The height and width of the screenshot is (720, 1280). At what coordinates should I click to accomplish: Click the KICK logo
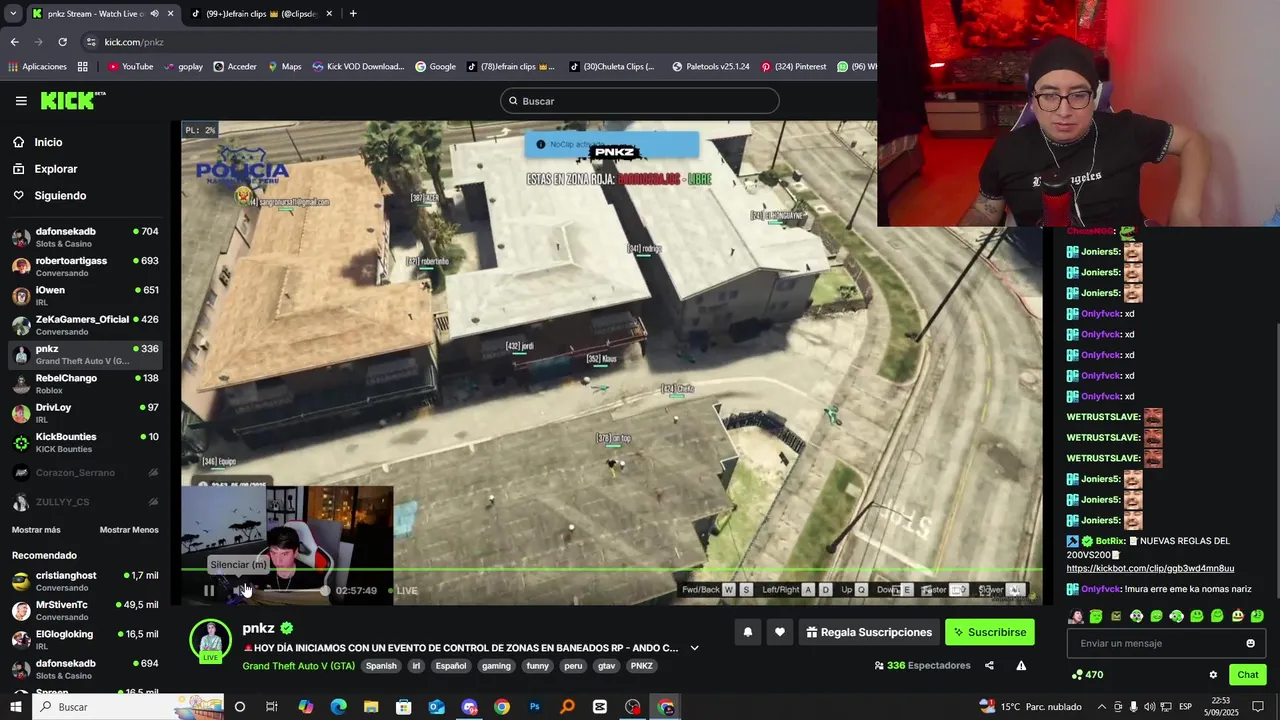pos(73,100)
